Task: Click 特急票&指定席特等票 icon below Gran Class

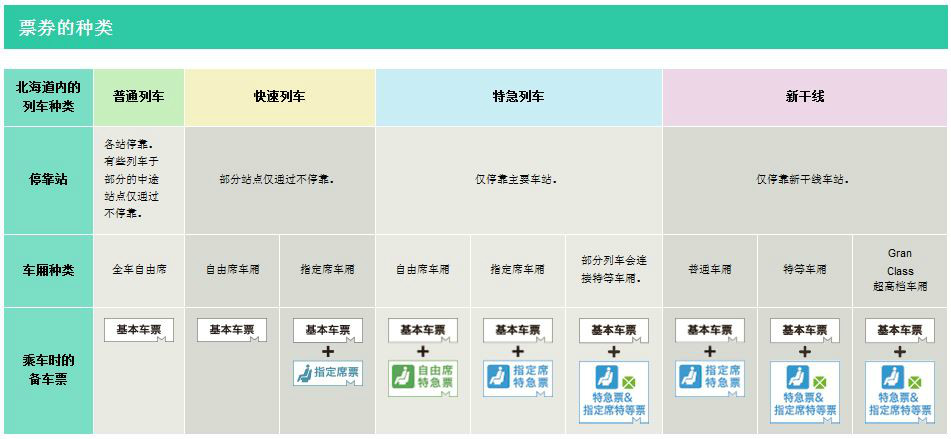Action: coord(899,391)
